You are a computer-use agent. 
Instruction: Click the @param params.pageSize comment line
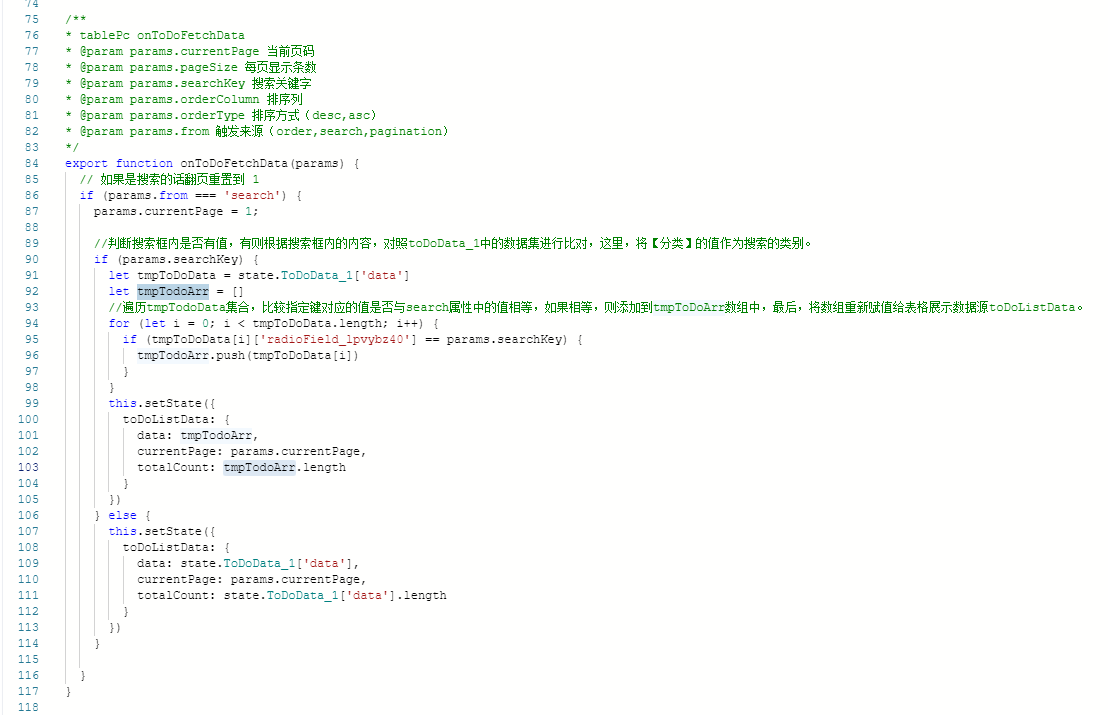tap(191, 67)
